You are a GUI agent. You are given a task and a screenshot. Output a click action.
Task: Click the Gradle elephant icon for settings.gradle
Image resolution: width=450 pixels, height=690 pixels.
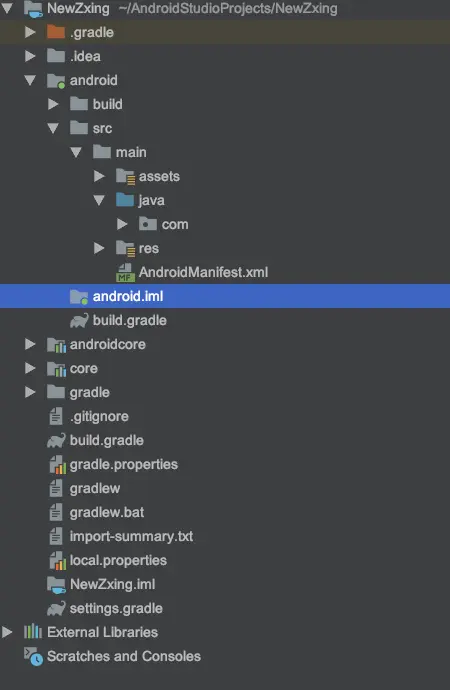coord(56,608)
